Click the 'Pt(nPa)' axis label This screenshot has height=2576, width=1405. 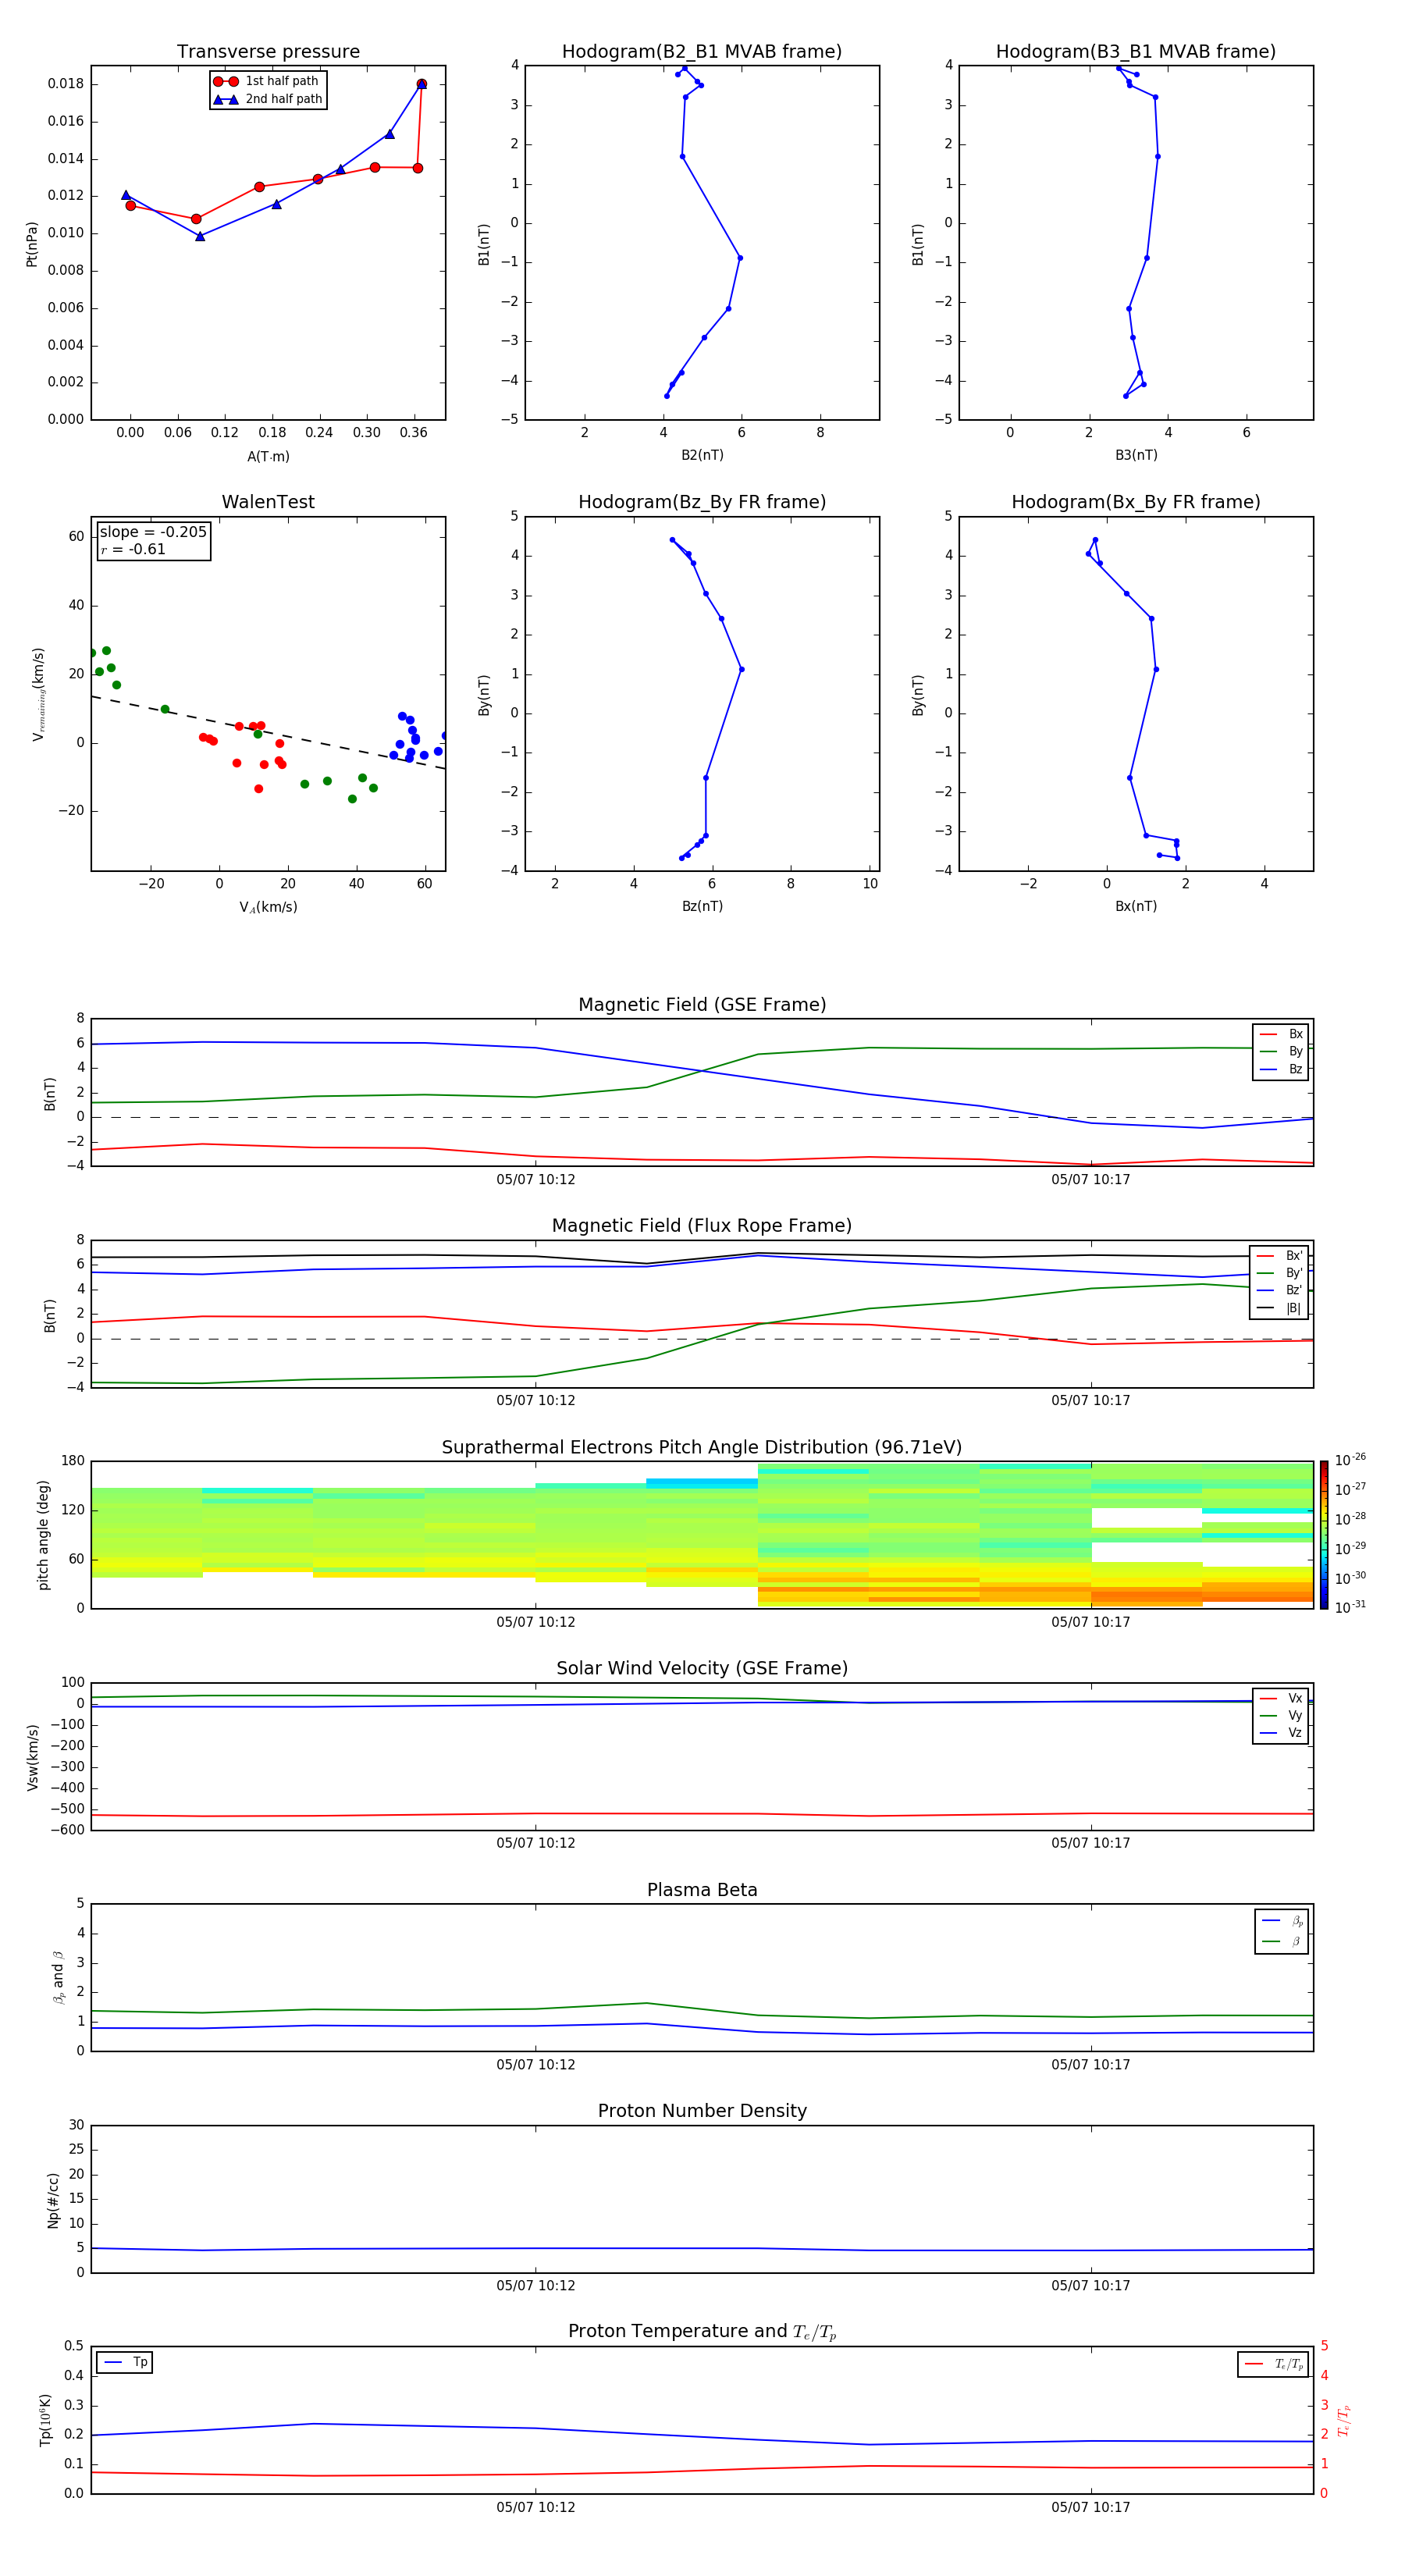click(x=32, y=244)
